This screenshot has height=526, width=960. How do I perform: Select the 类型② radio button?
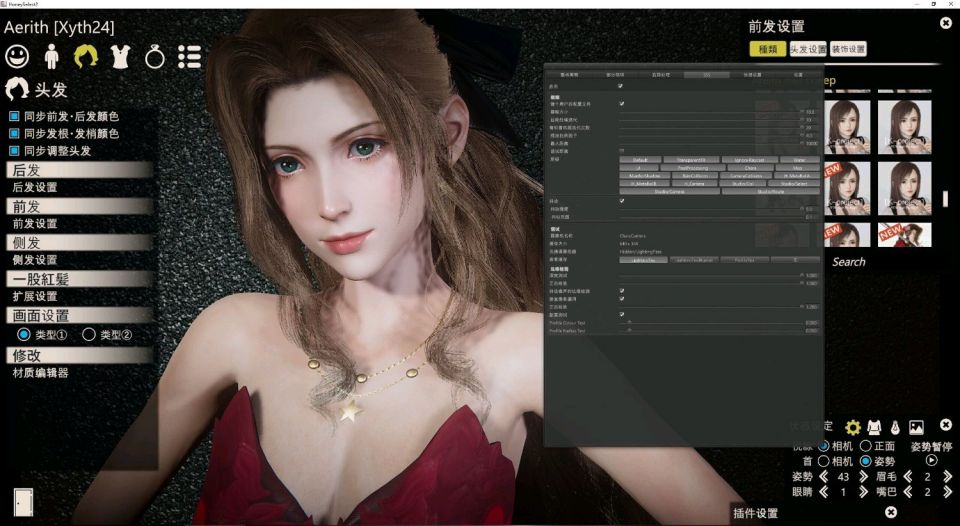88,334
